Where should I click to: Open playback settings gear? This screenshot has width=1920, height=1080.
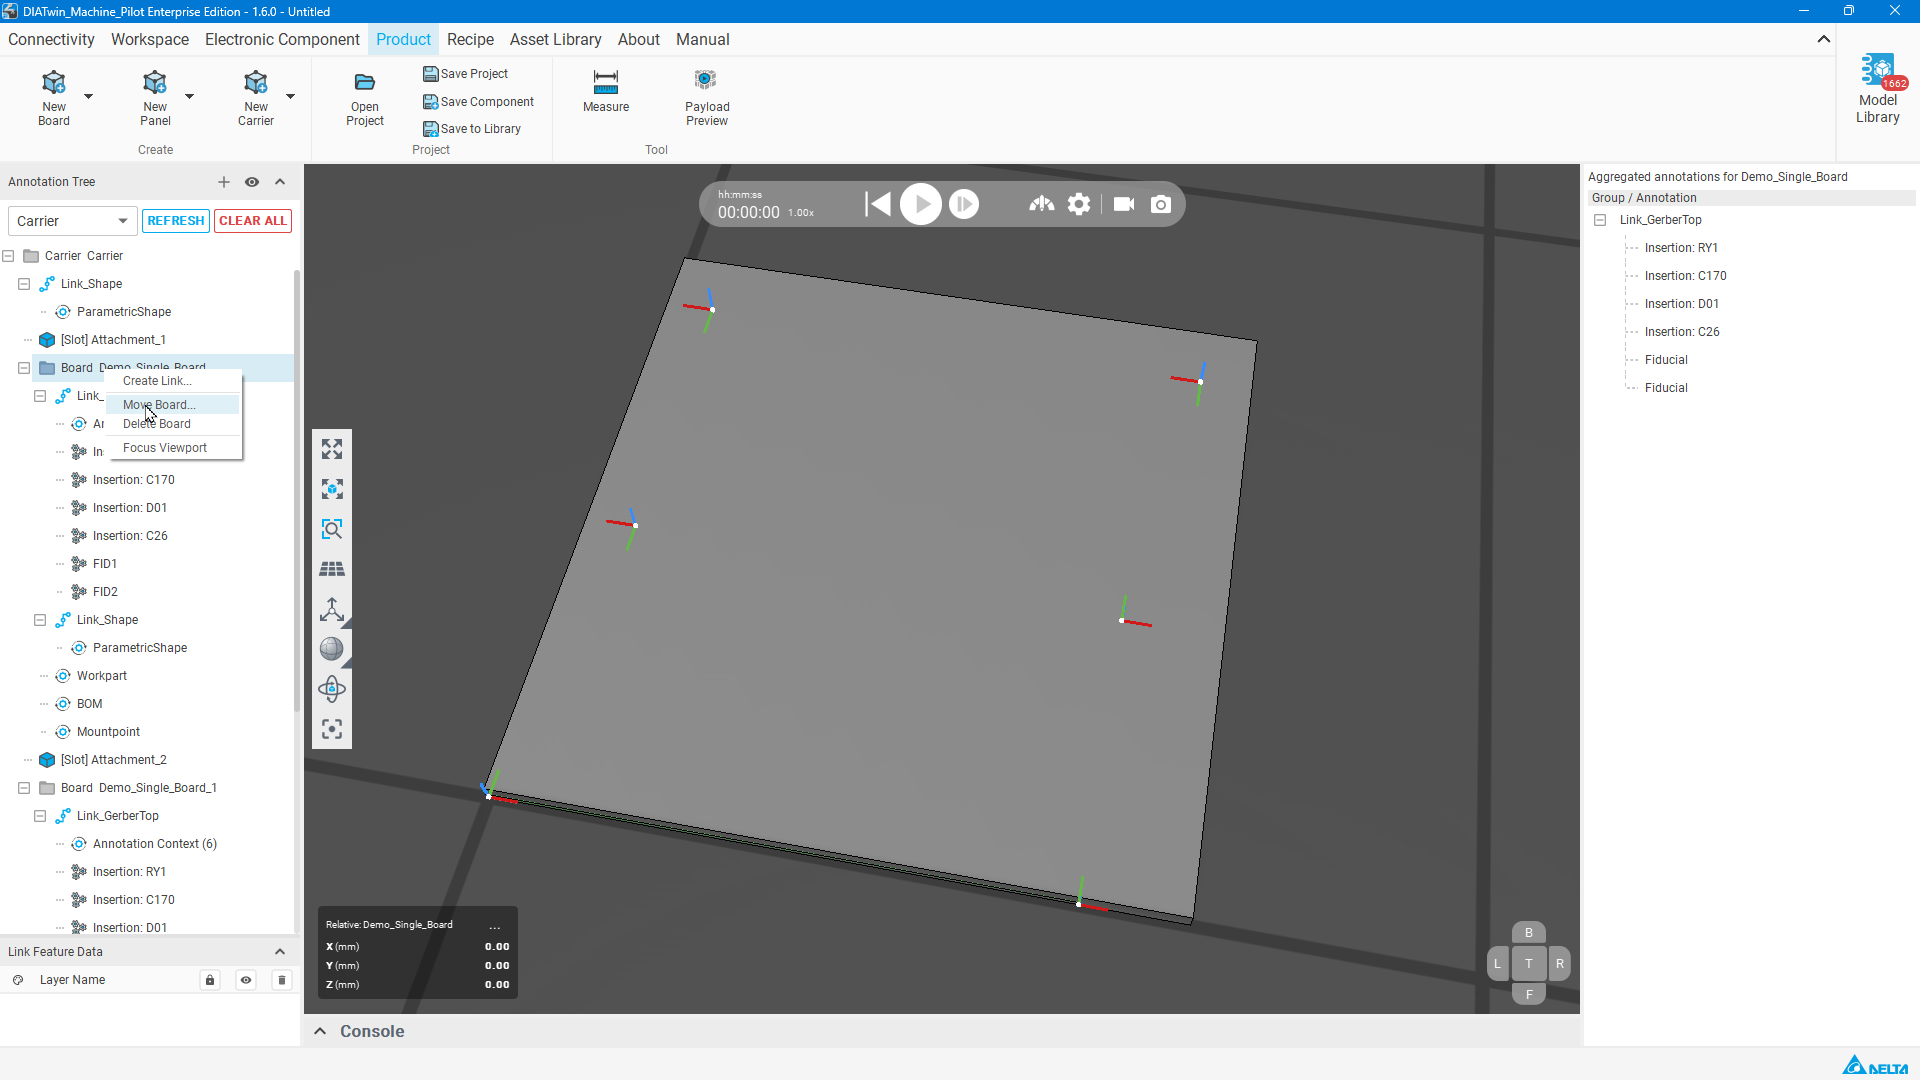[1079, 204]
